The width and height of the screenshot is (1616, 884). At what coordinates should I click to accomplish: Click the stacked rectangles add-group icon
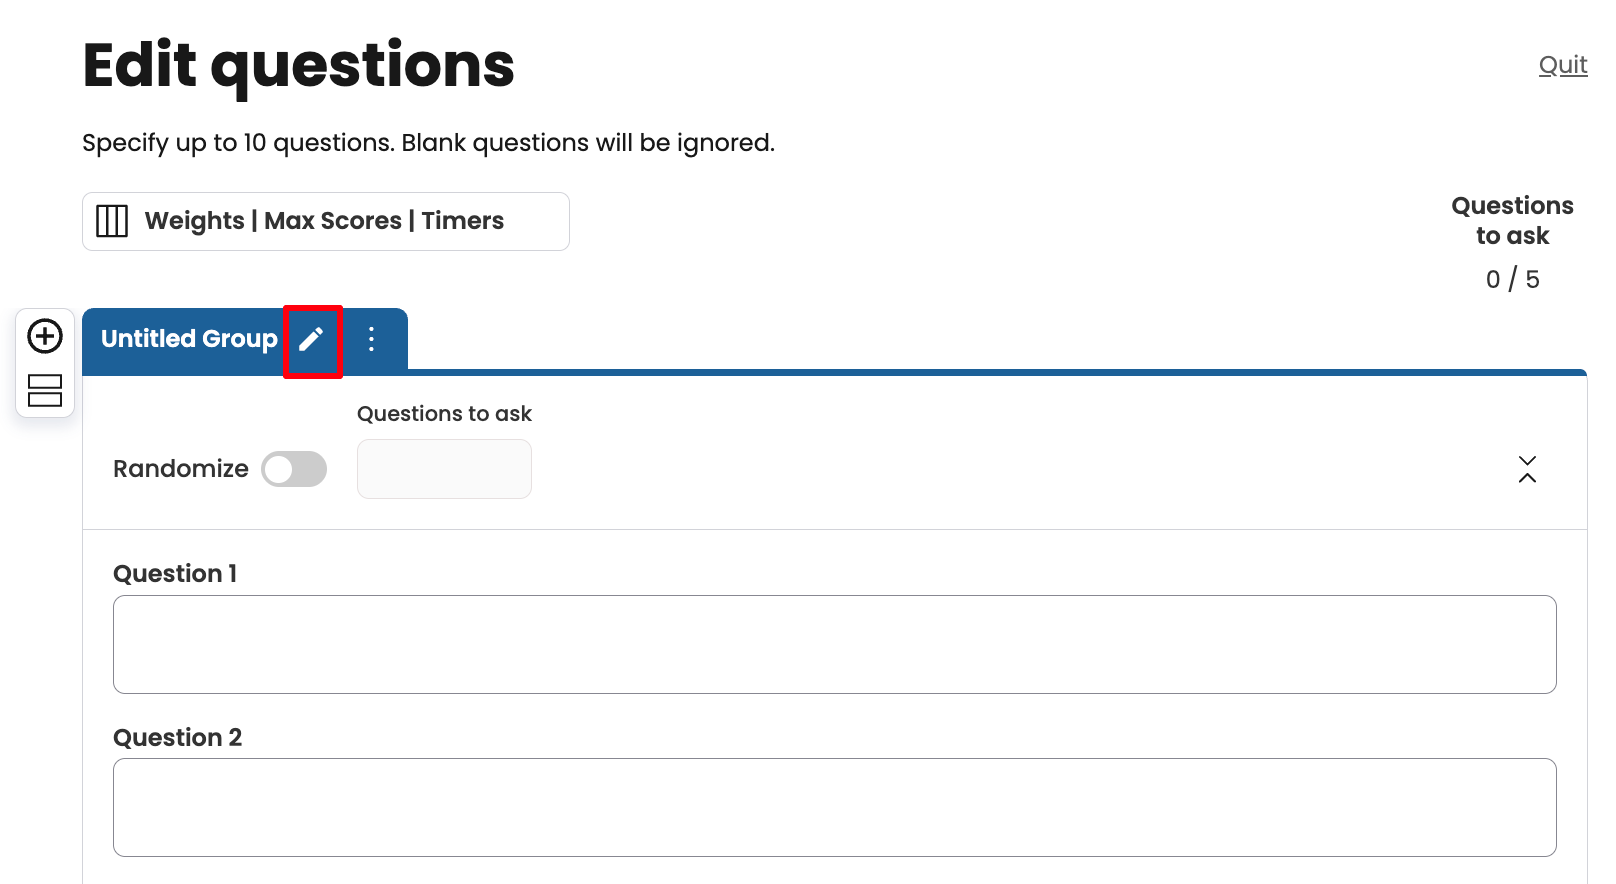coord(45,391)
